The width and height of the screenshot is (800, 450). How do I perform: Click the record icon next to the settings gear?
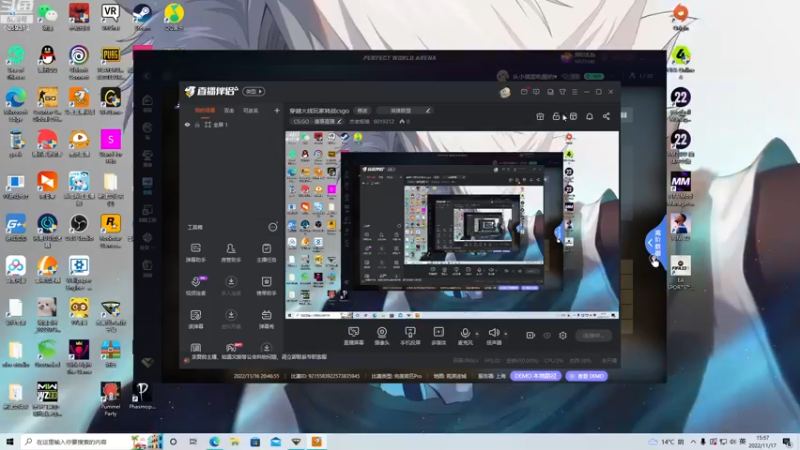pos(531,335)
